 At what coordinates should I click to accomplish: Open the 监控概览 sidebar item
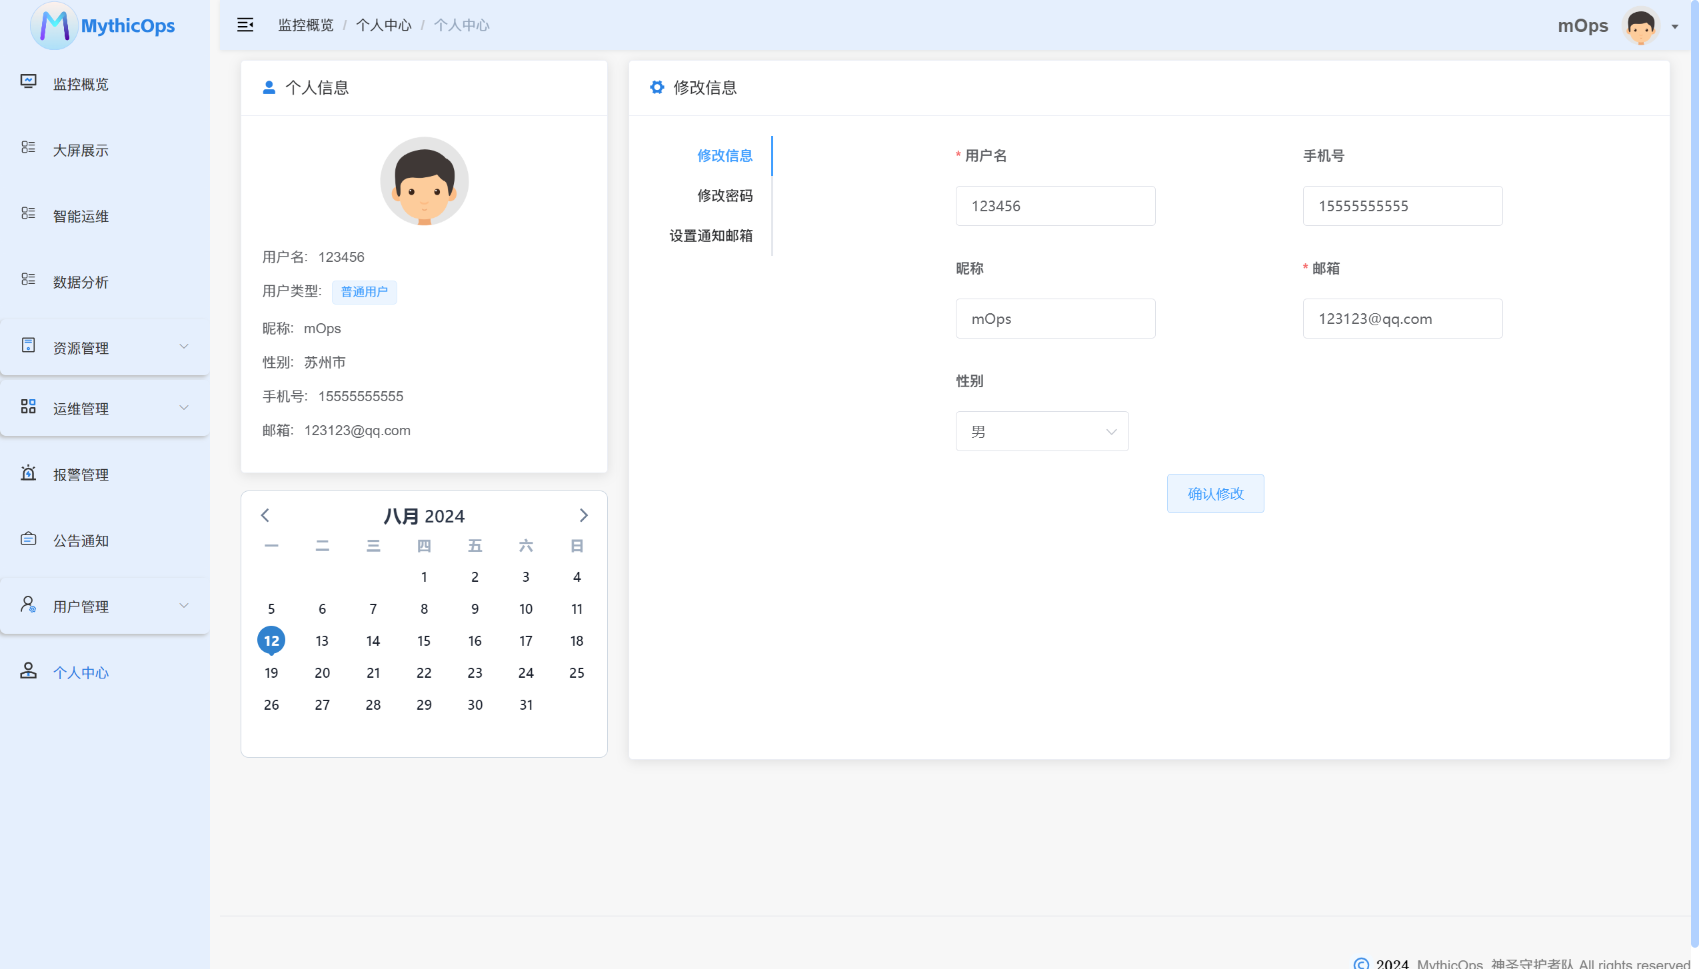coord(81,84)
